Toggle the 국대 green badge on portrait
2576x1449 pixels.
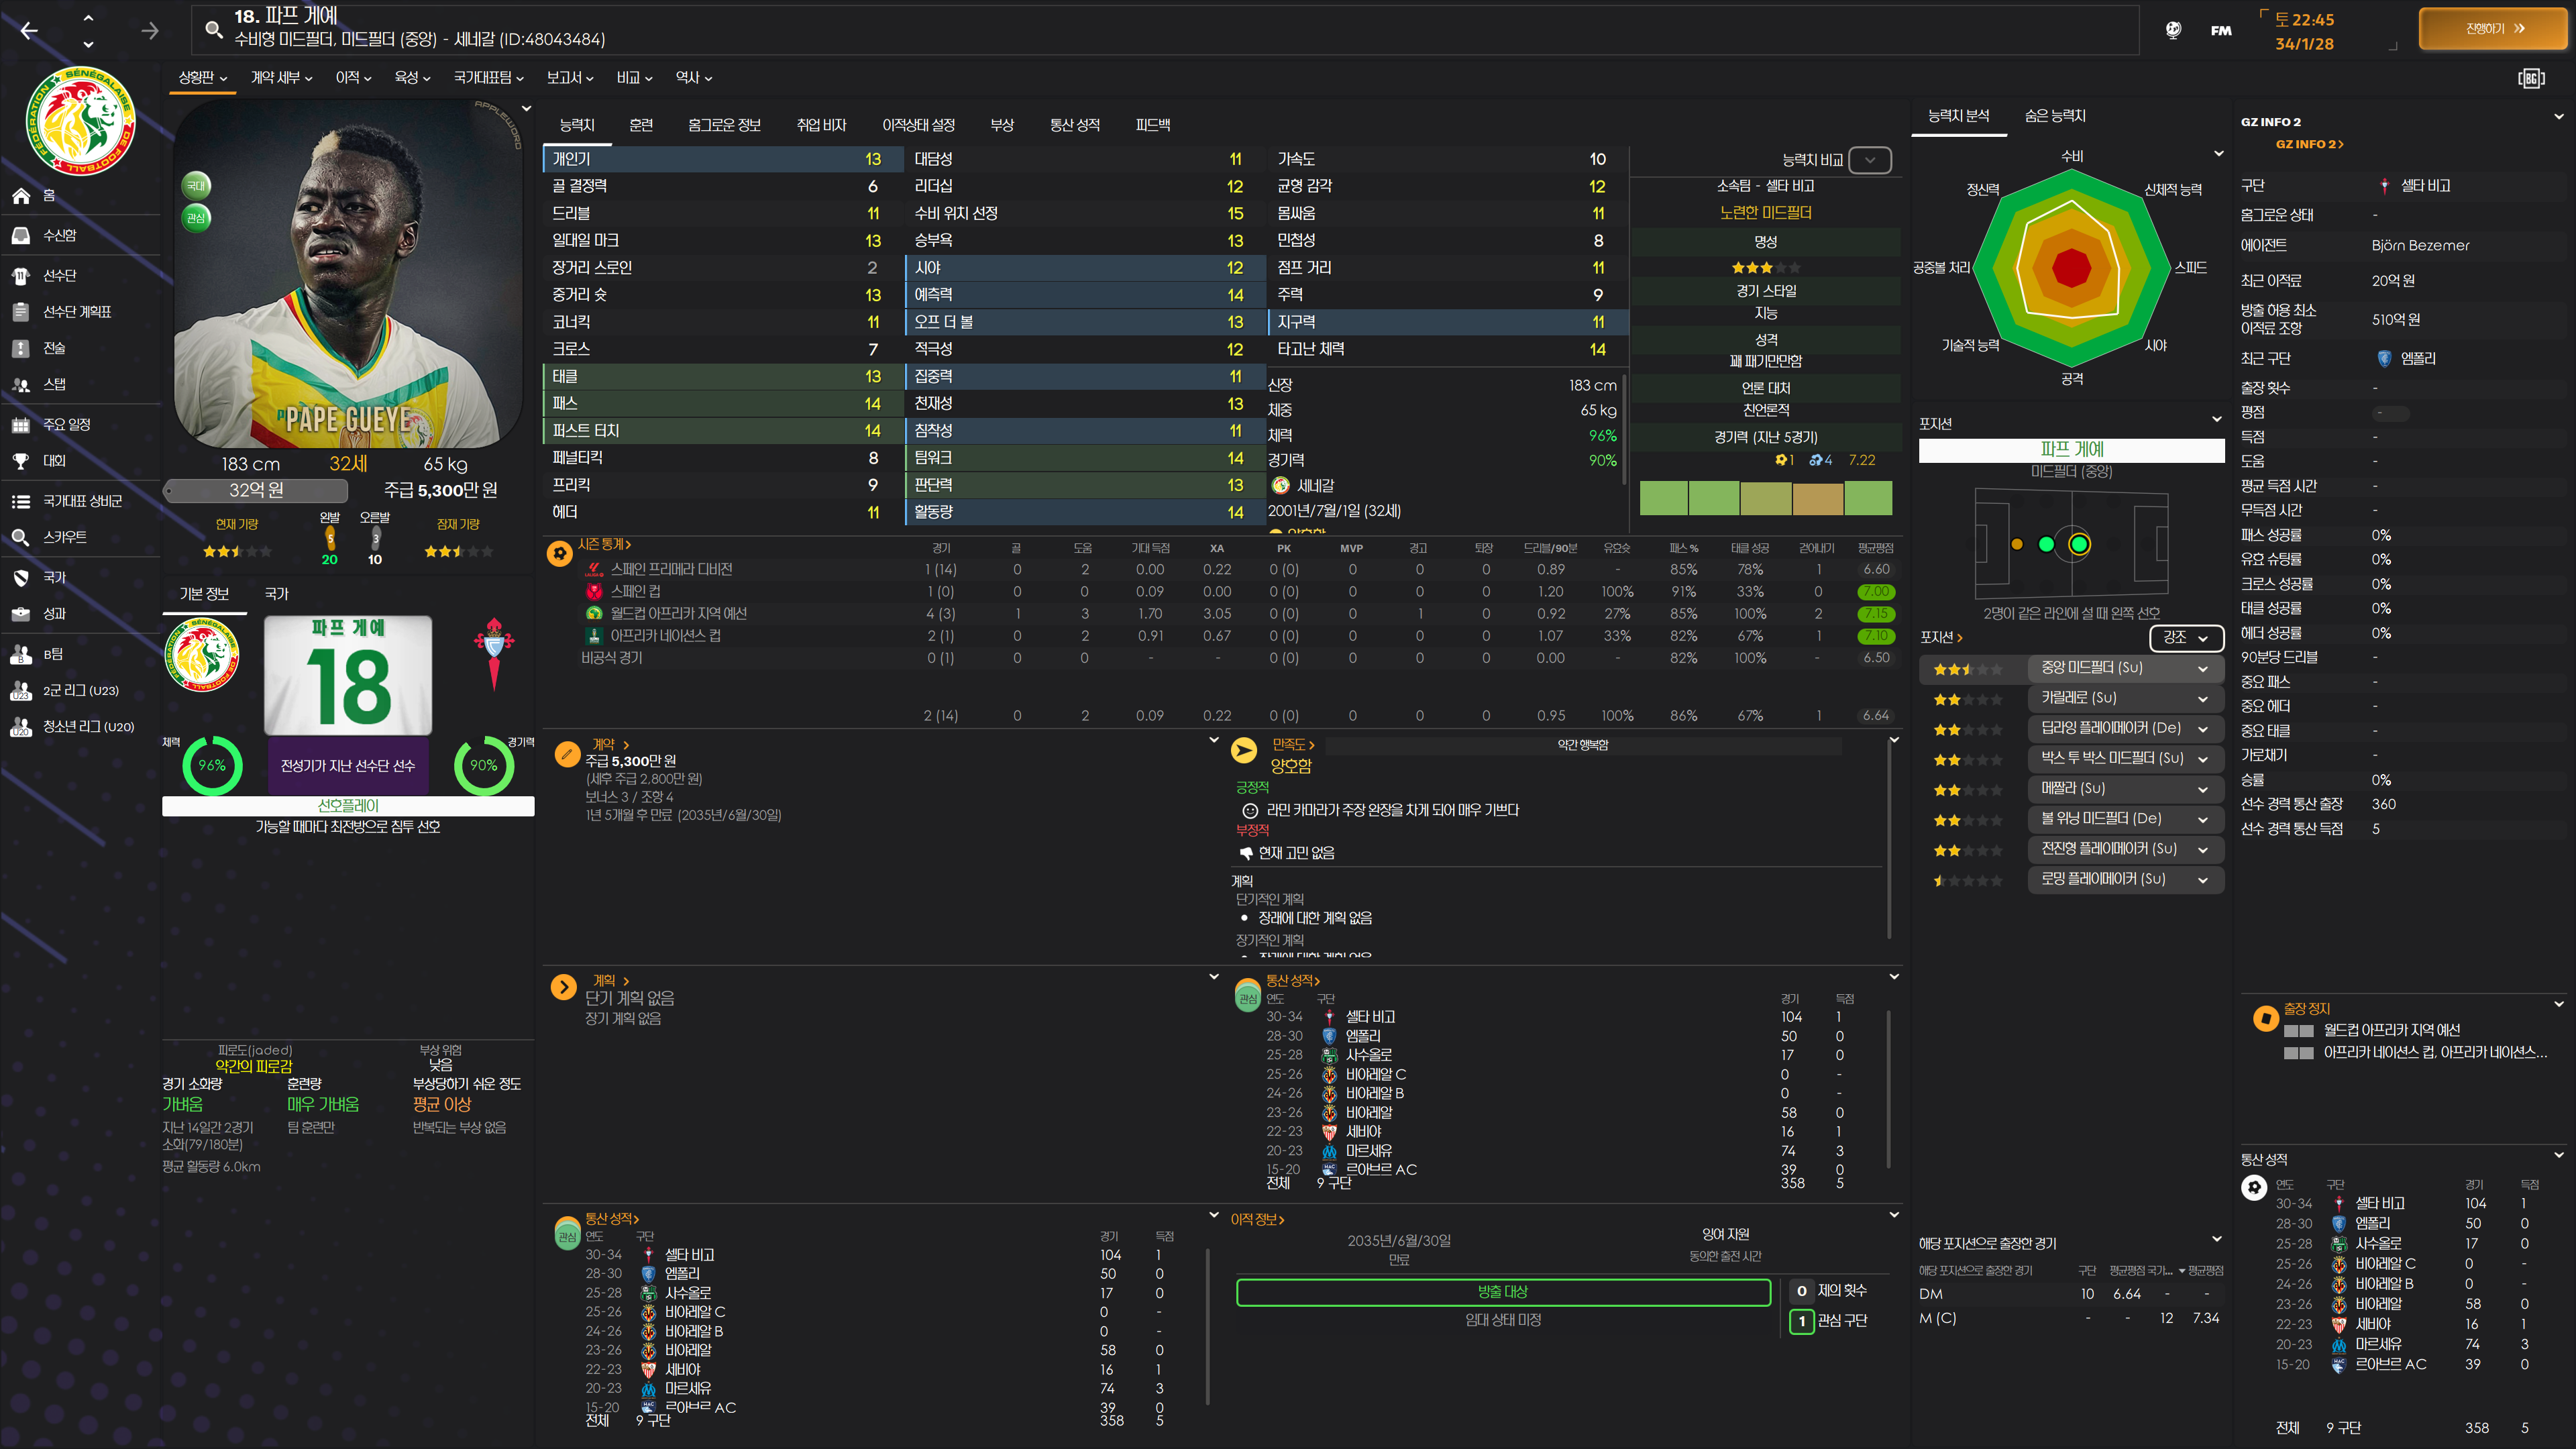(x=196, y=186)
